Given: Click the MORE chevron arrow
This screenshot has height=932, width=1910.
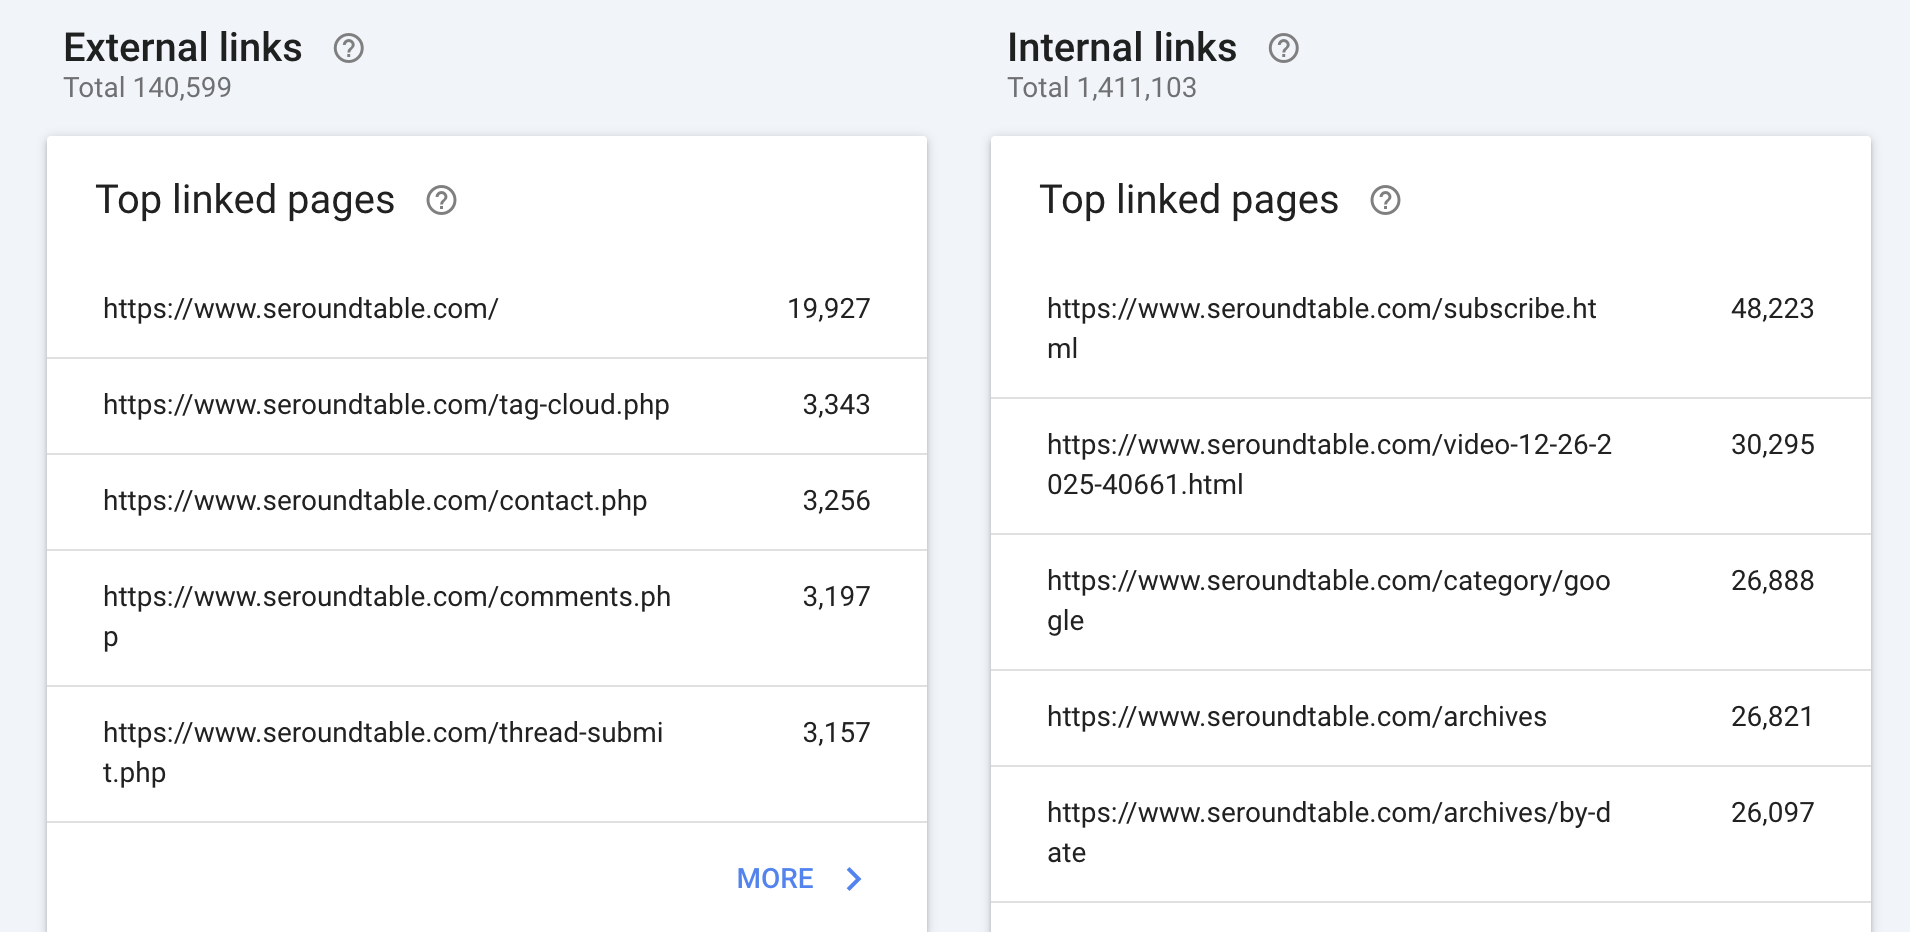Looking at the screenshot, I should [x=853, y=879].
